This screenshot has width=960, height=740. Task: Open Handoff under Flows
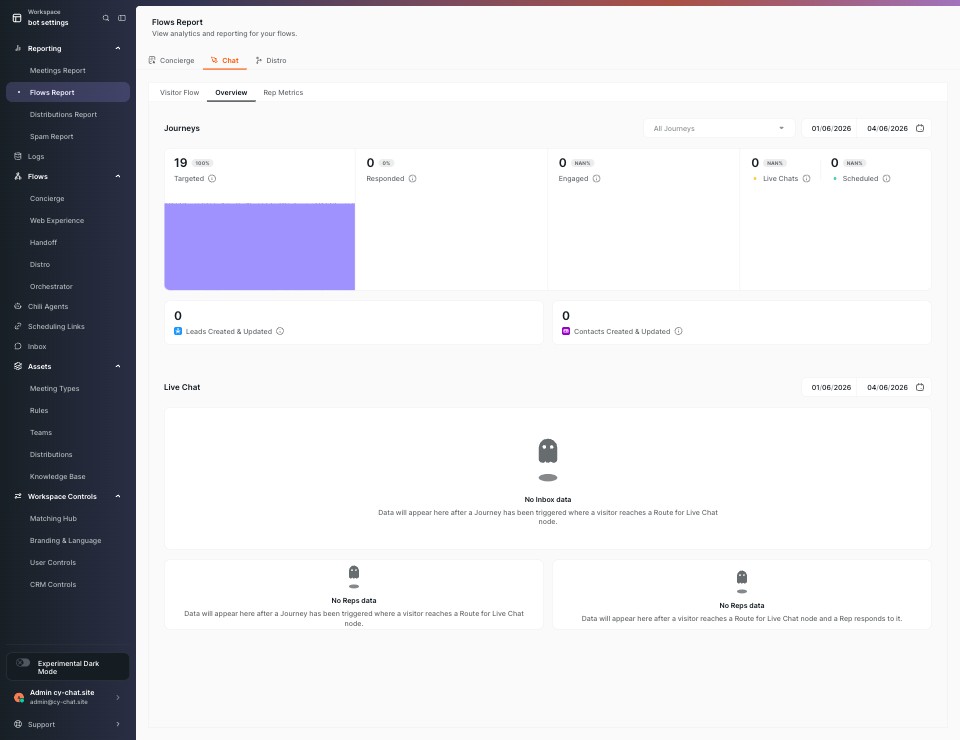[x=43, y=242]
